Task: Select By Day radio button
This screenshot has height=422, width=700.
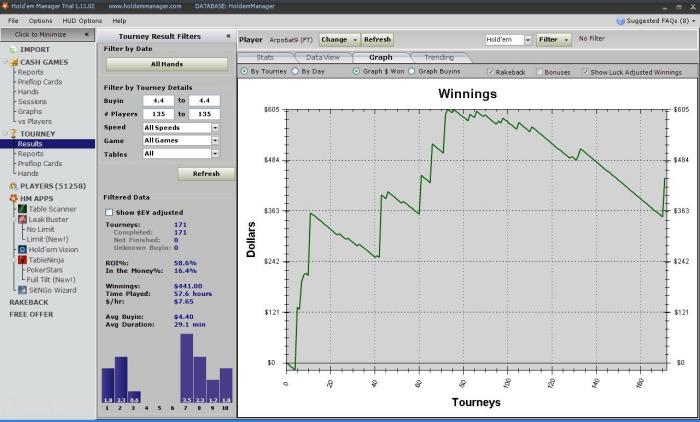Action: 295,71
